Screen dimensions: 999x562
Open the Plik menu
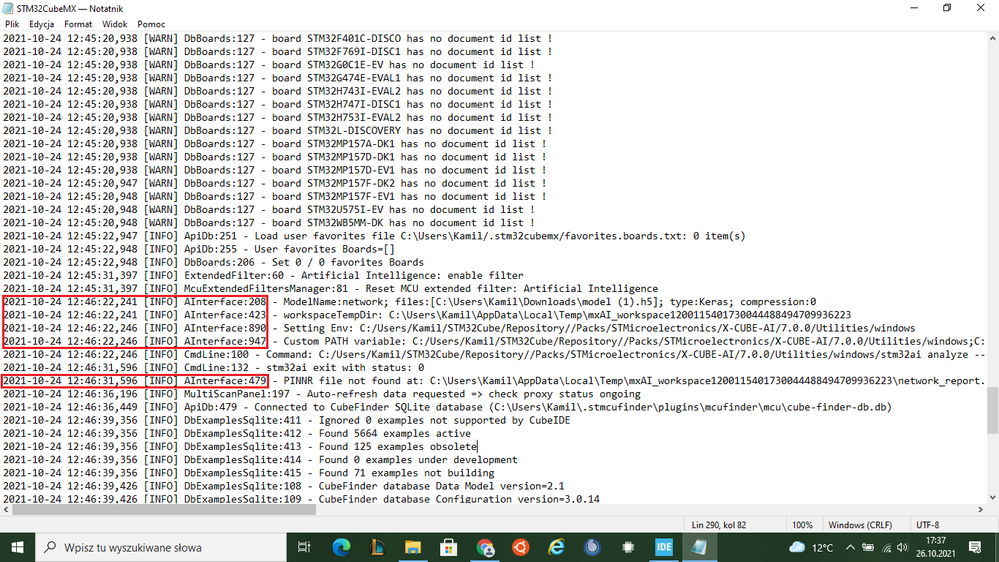pos(12,24)
